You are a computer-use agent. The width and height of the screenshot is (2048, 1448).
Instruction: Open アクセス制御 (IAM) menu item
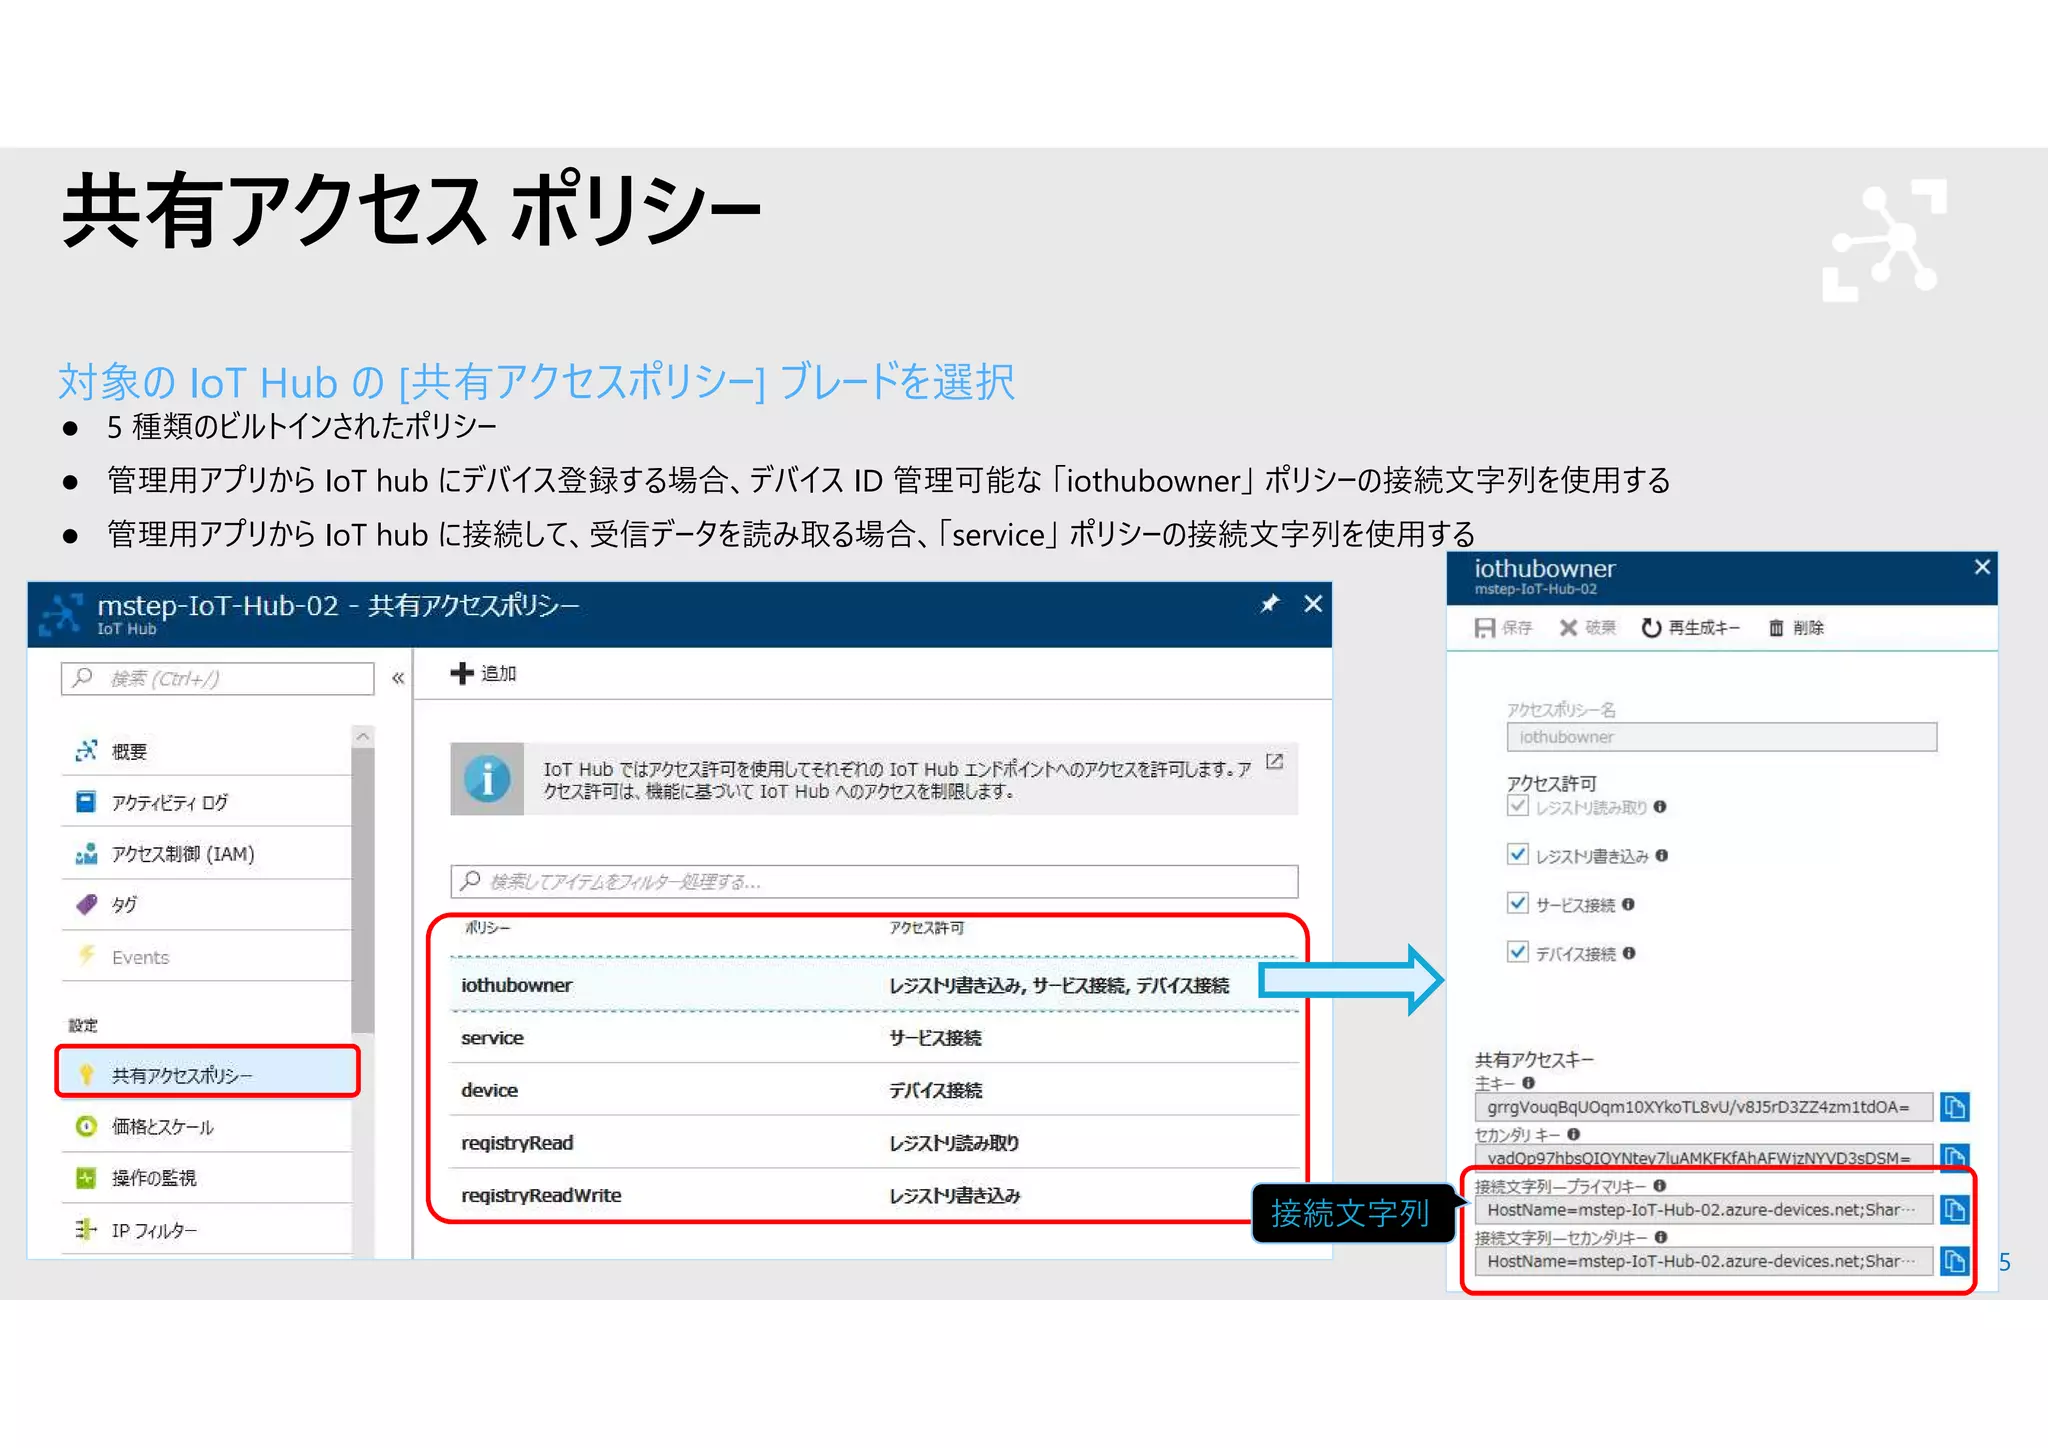[206, 854]
